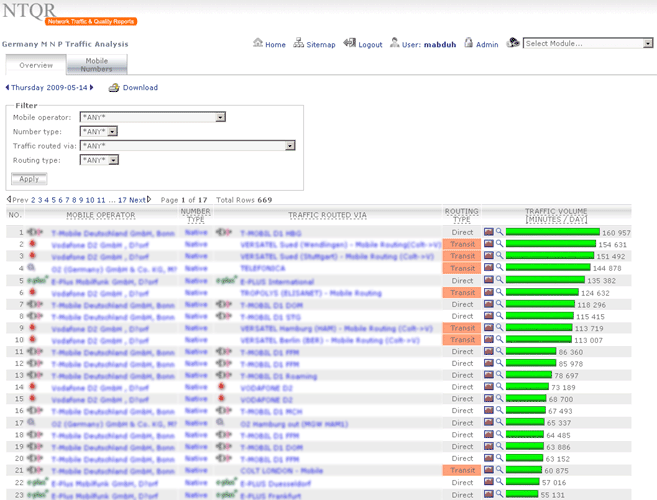Go to previous day using left arrow
657x500 pixels.
(x=7, y=88)
